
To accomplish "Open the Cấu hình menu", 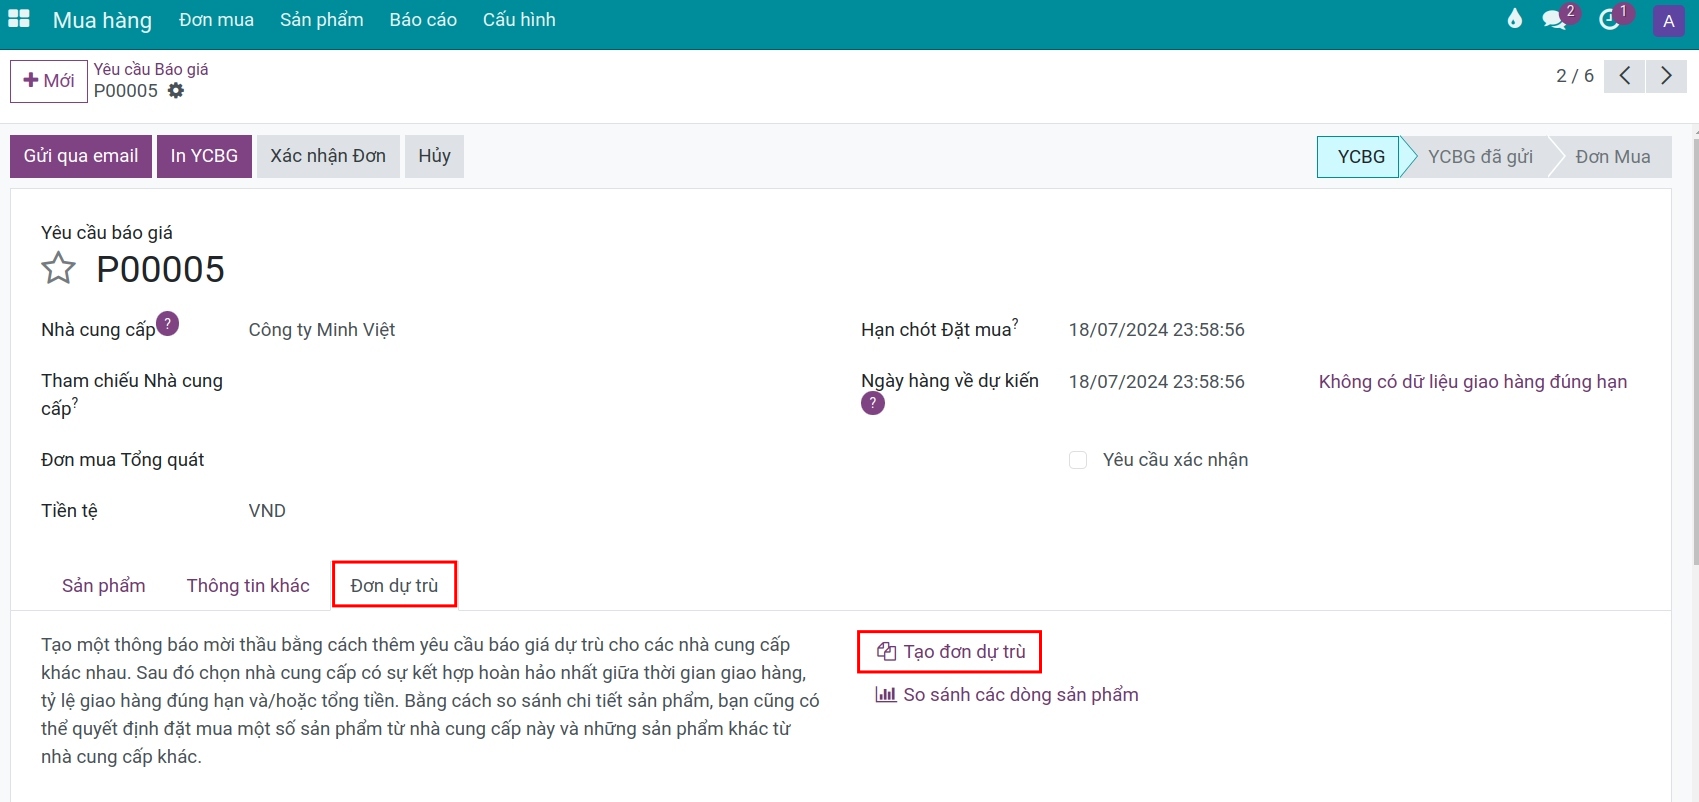I will pyautogui.click(x=519, y=20).
